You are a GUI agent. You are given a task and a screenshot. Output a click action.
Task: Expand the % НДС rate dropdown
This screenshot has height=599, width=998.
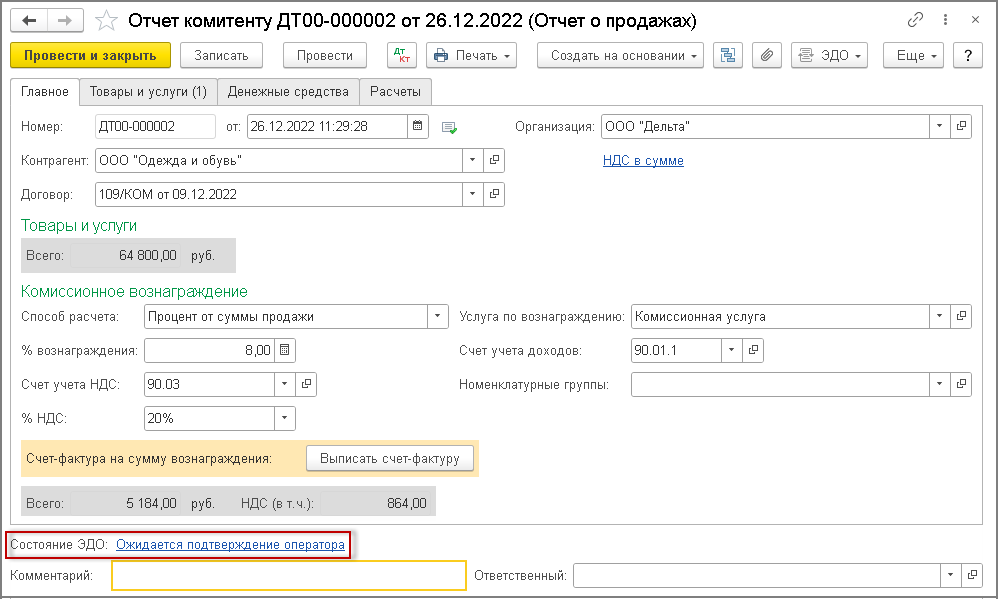(x=285, y=418)
